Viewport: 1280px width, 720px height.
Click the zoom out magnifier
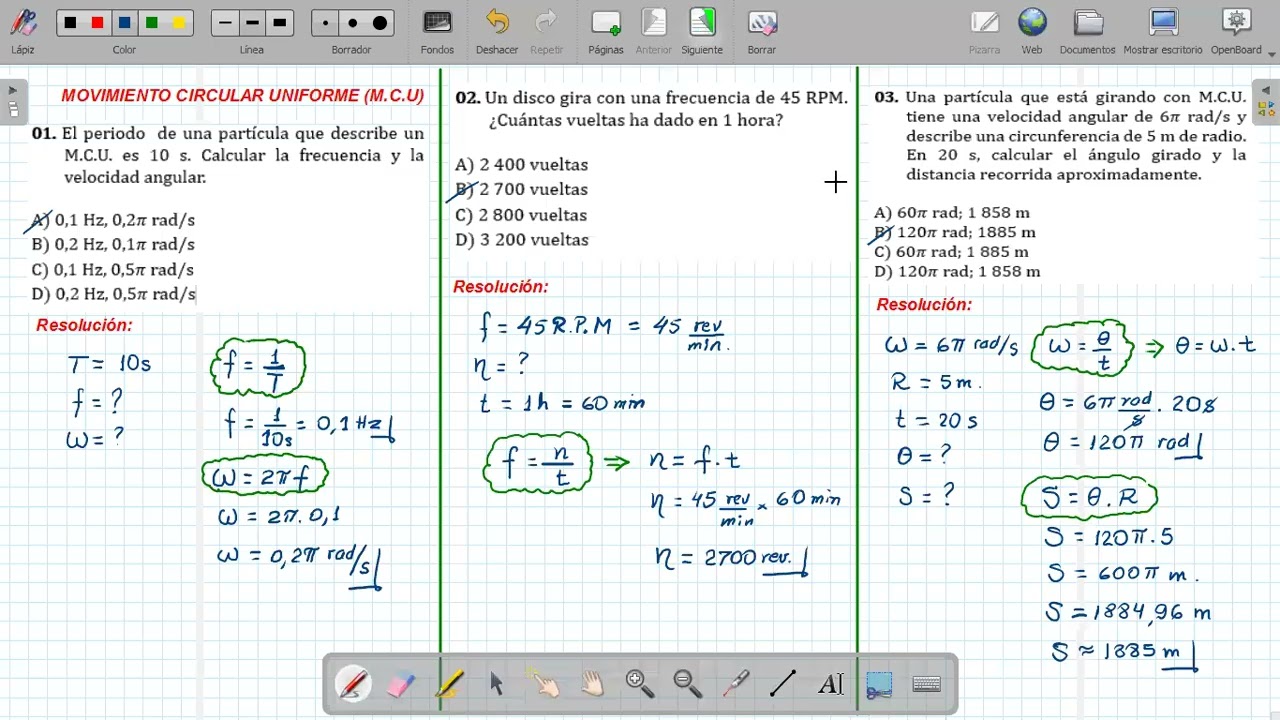coord(688,684)
